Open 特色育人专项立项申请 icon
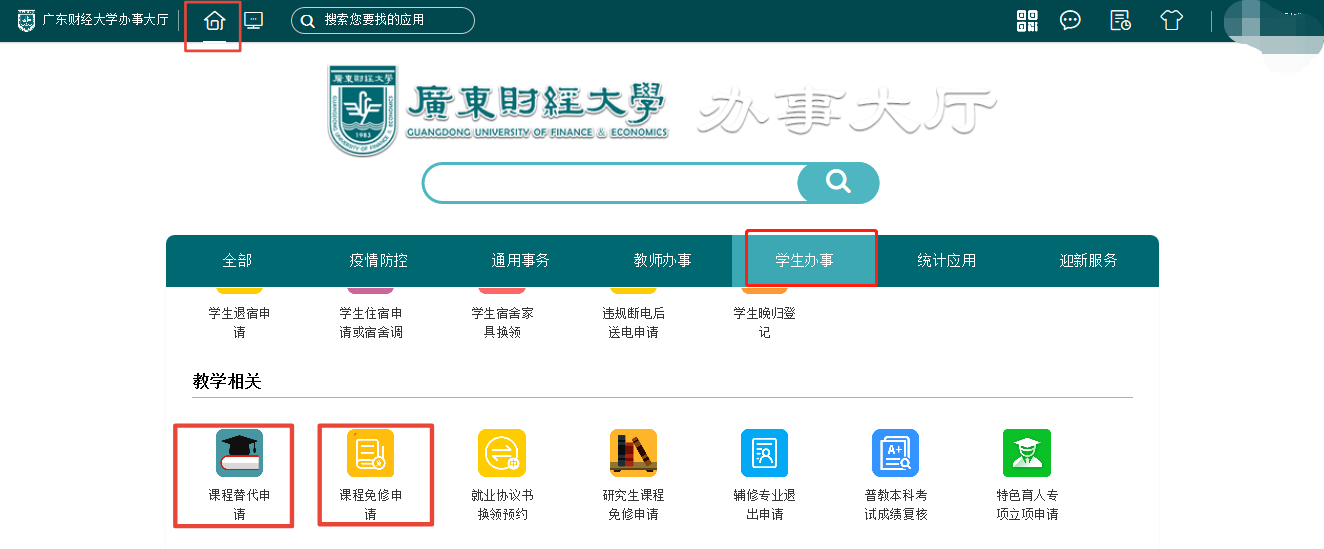Viewport: 1324px width, 549px height. pyautogui.click(x=1027, y=453)
